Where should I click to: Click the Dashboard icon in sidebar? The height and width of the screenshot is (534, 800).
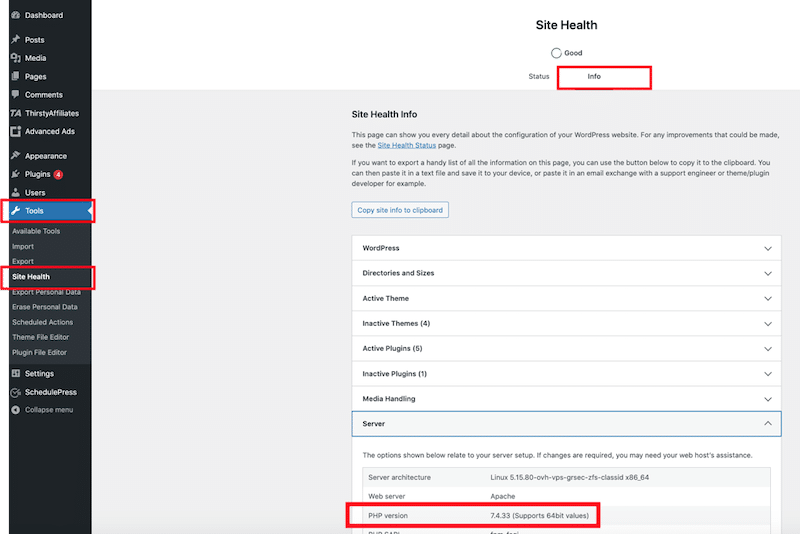15,15
